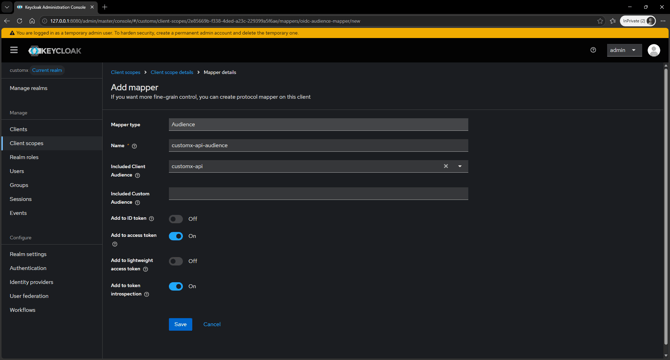Reload the page in browser
Viewport: 670px width, 360px height.
click(x=19, y=21)
